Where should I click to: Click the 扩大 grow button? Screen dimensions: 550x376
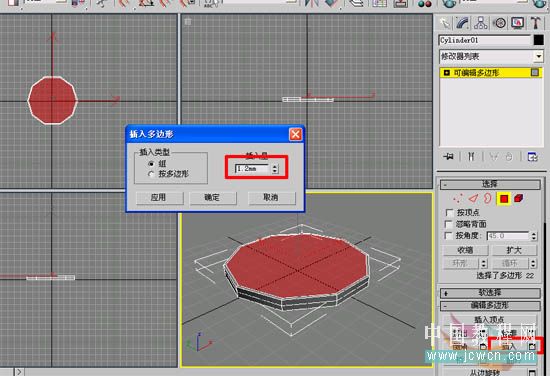coord(514,250)
